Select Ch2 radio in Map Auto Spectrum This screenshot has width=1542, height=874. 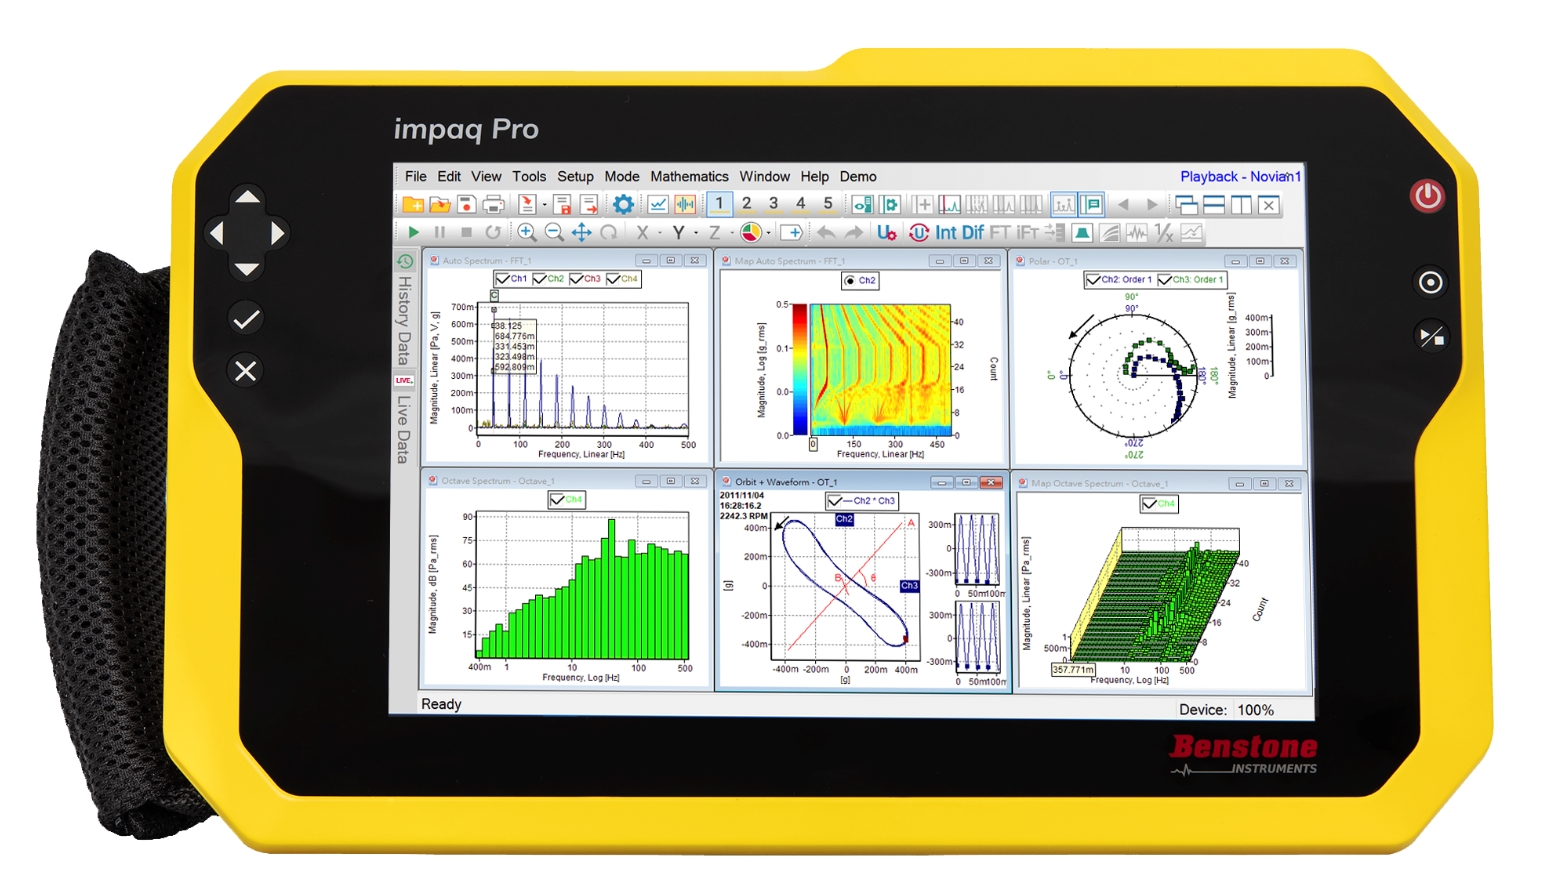click(x=850, y=281)
